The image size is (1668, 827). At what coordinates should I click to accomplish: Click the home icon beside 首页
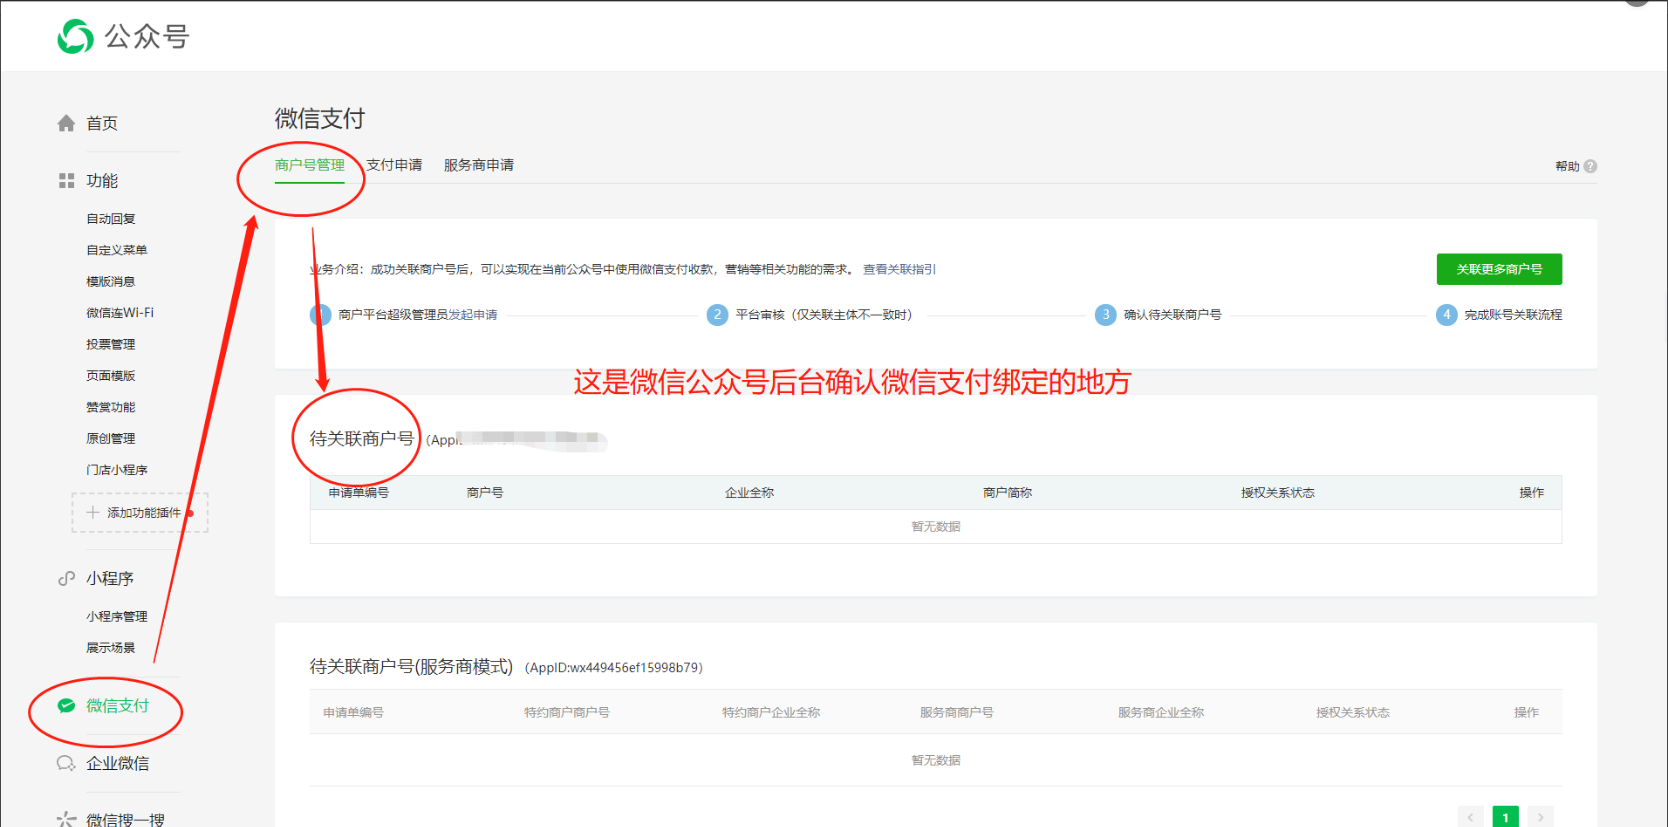[66, 123]
